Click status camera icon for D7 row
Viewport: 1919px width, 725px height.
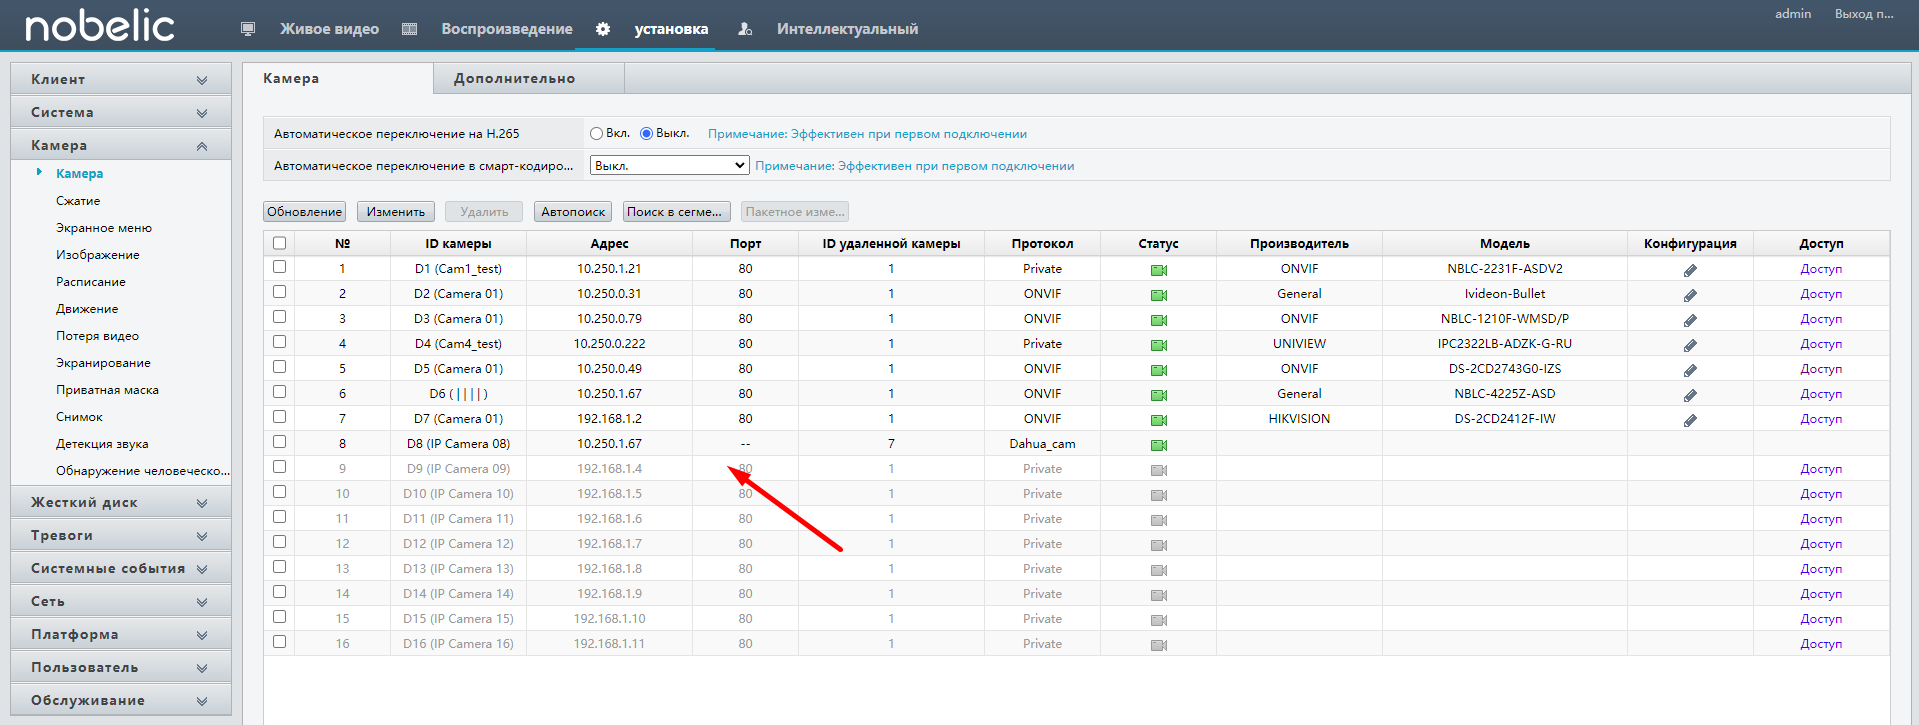pos(1159,420)
